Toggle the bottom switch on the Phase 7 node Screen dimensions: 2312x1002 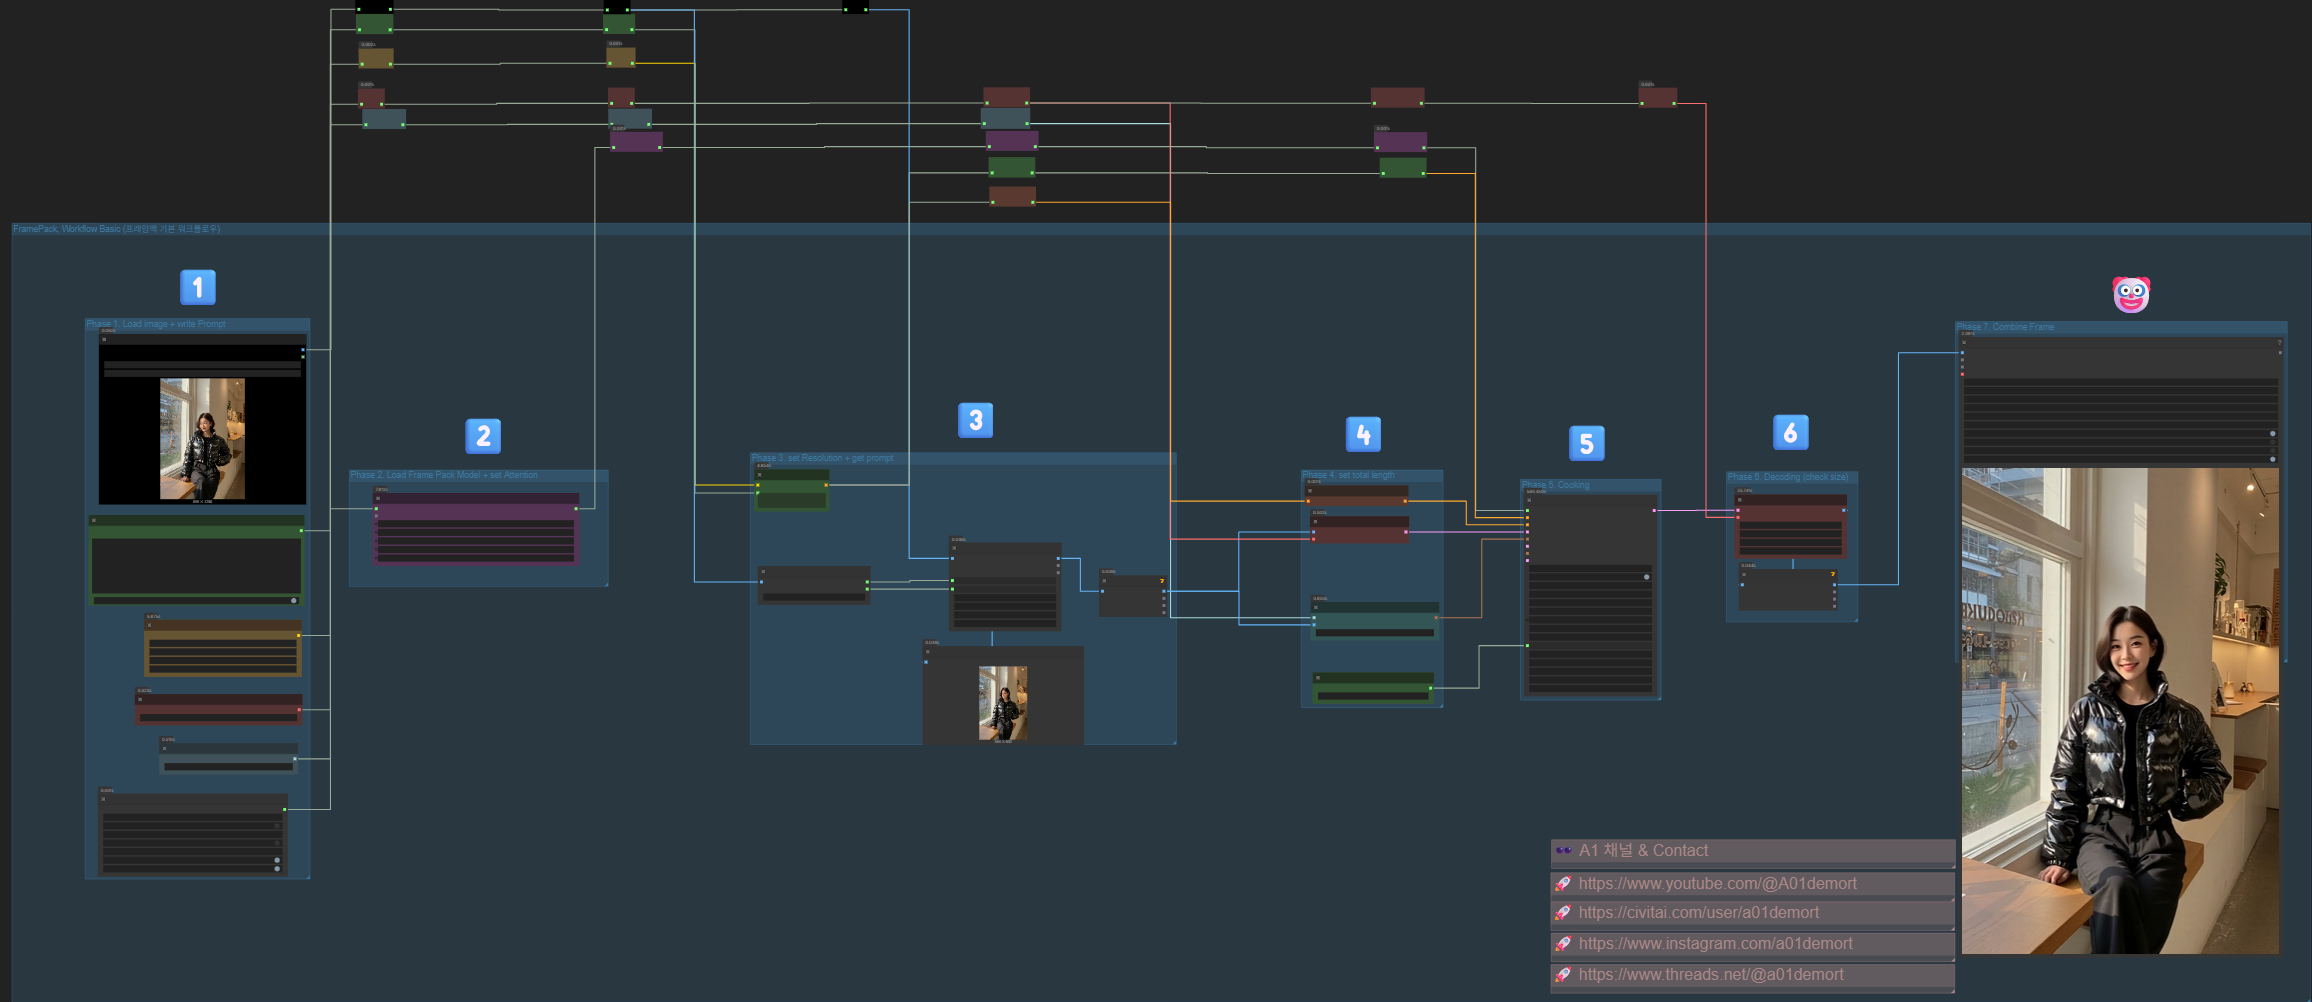click(2272, 459)
